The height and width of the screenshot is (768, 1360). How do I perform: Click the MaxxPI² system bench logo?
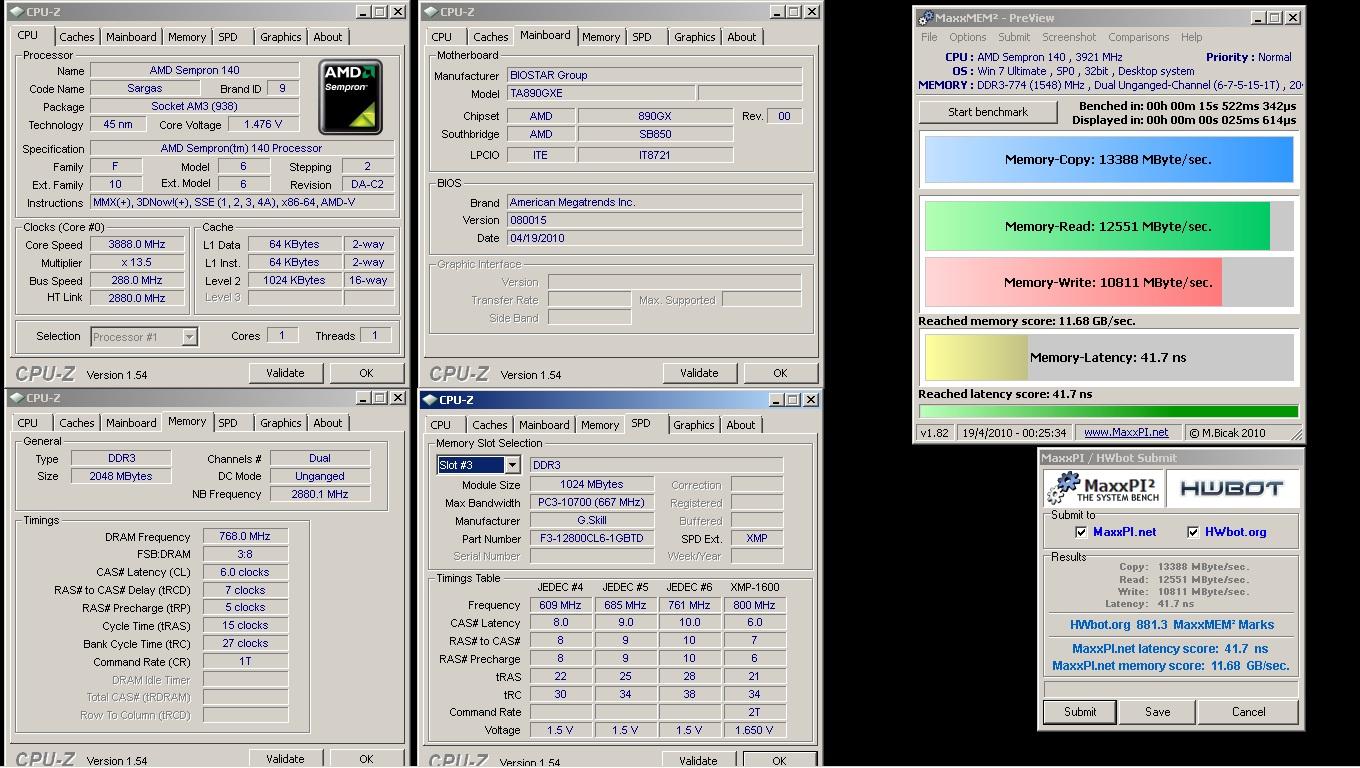1104,488
